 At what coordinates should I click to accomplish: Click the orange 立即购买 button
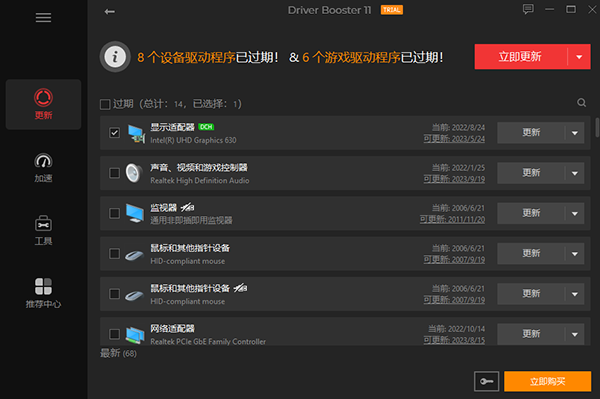pyautogui.click(x=548, y=381)
